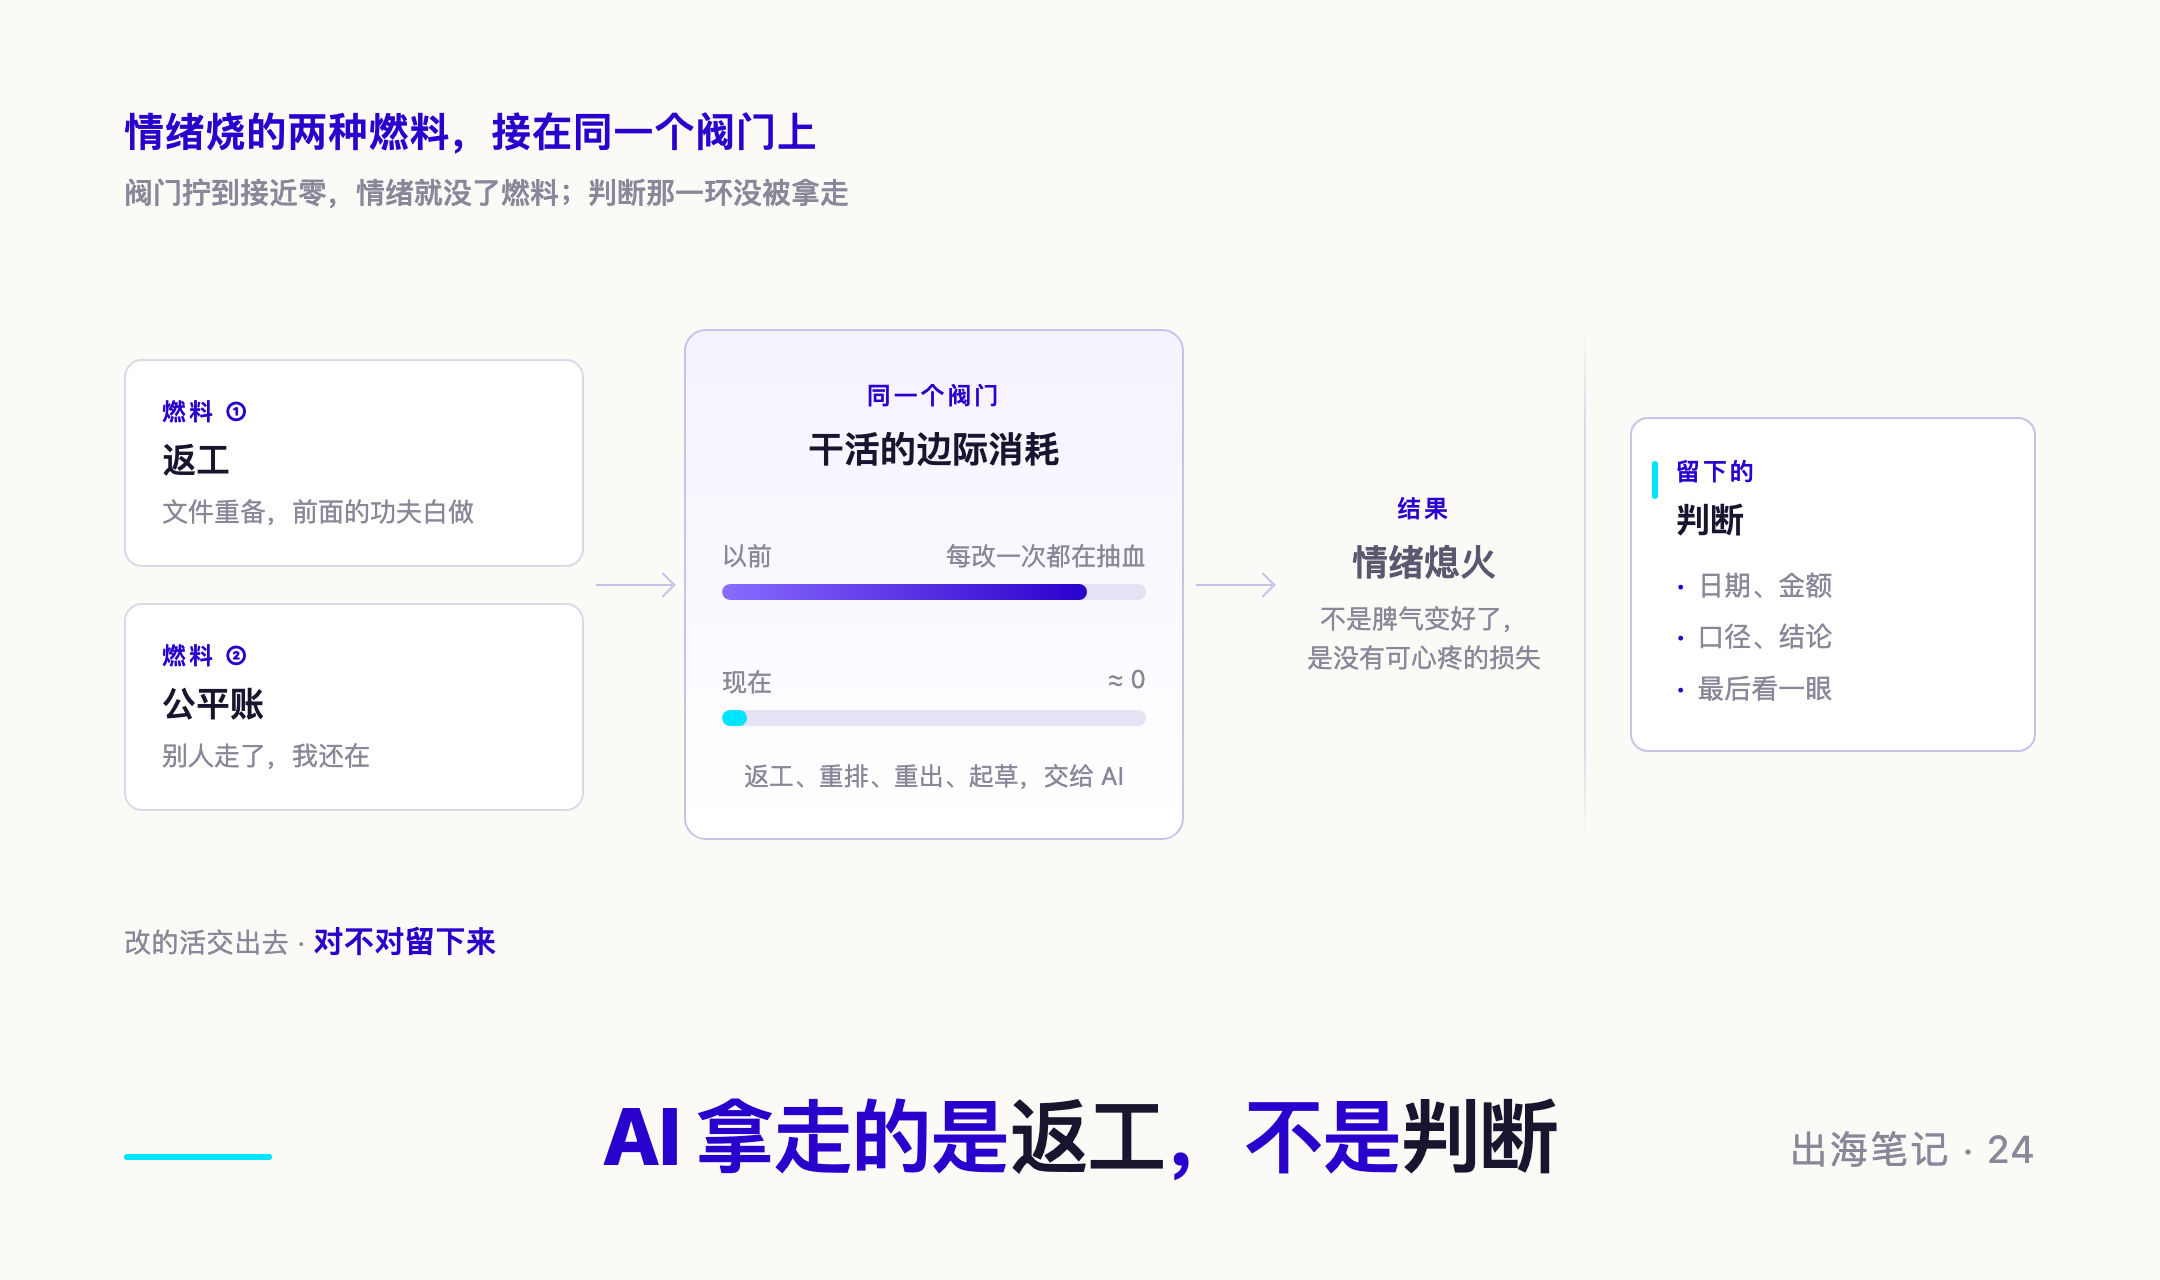Click the arrow pointing into the 同一个阀门 card
Viewport: 2160px width, 1280px height.
636,584
